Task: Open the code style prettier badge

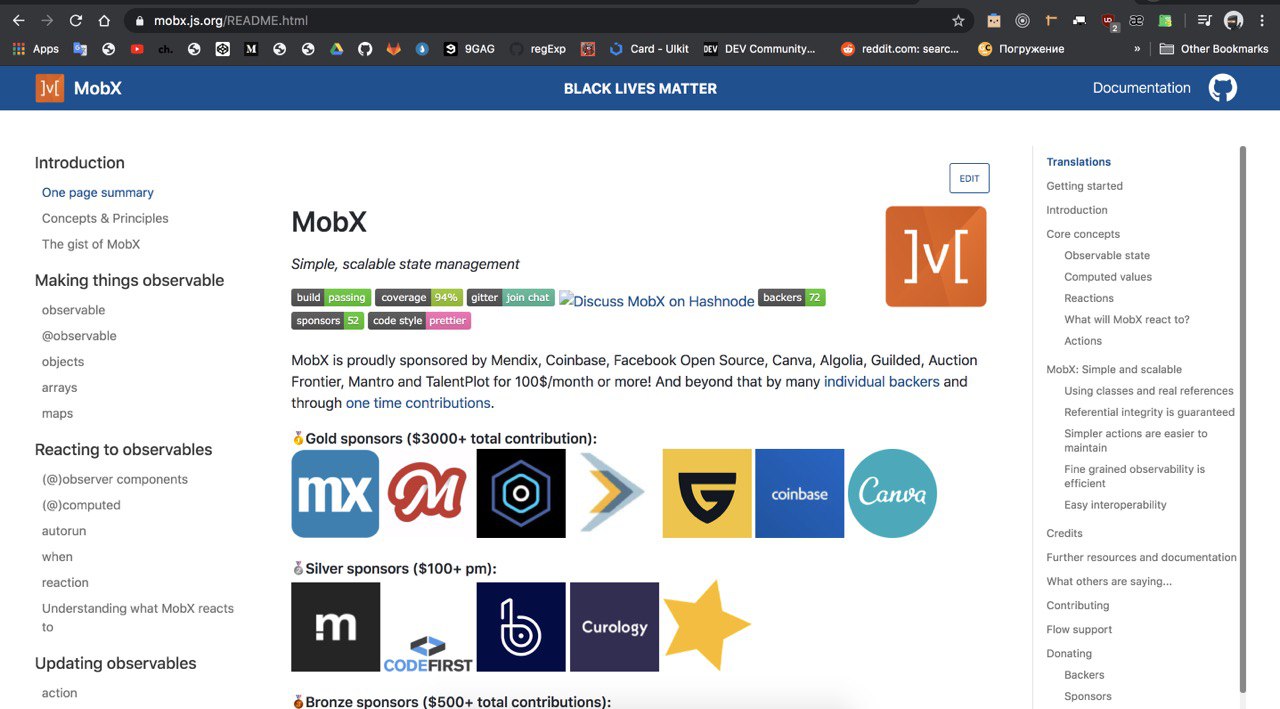Action: [419, 320]
